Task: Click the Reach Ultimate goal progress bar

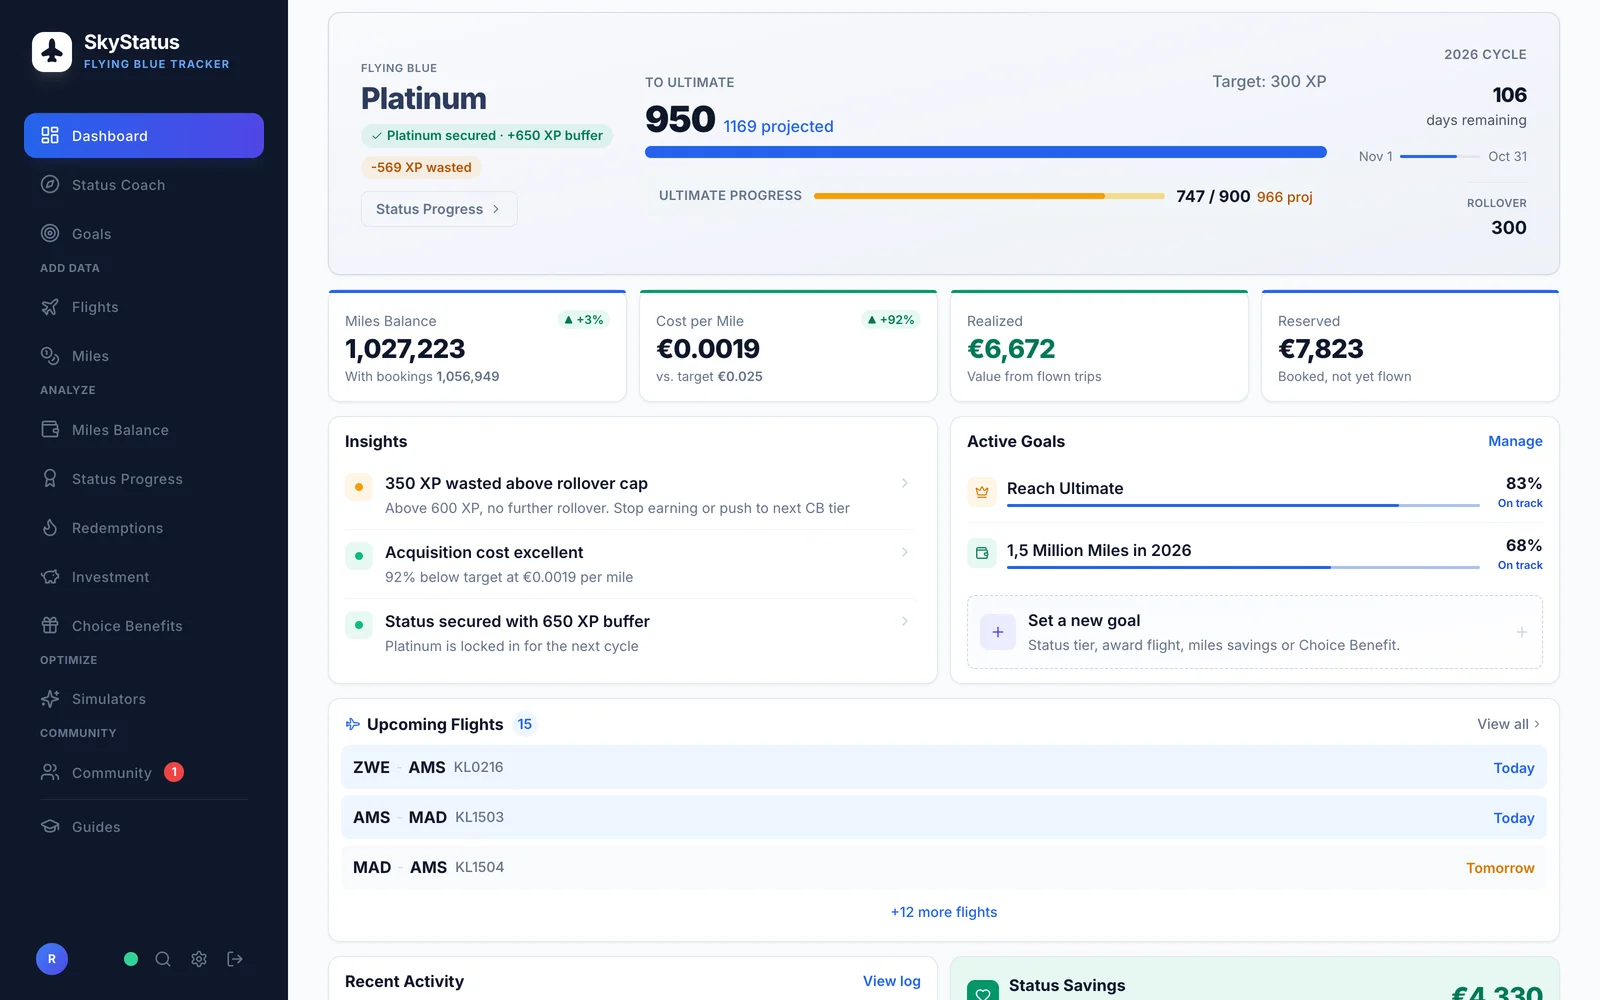Action: [1243, 506]
